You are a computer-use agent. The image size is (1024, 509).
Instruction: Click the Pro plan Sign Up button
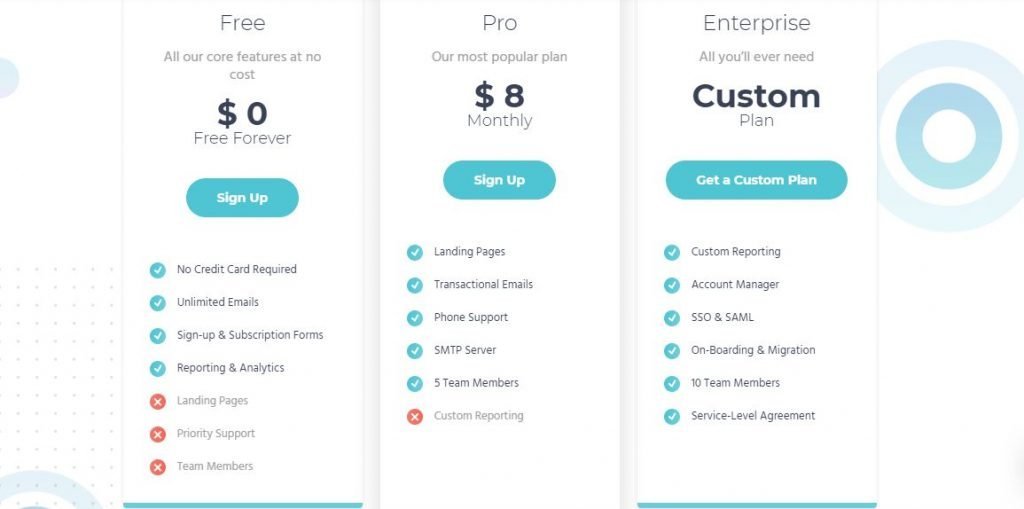[499, 180]
